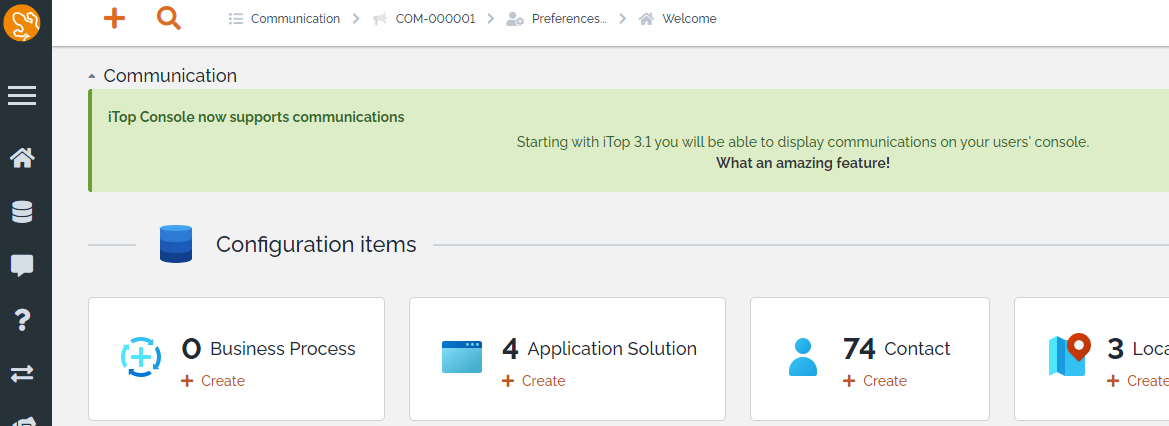Viewport: 1169px width, 426px height.
Task: Click the Application Solution window icon
Action: click(x=462, y=357)
